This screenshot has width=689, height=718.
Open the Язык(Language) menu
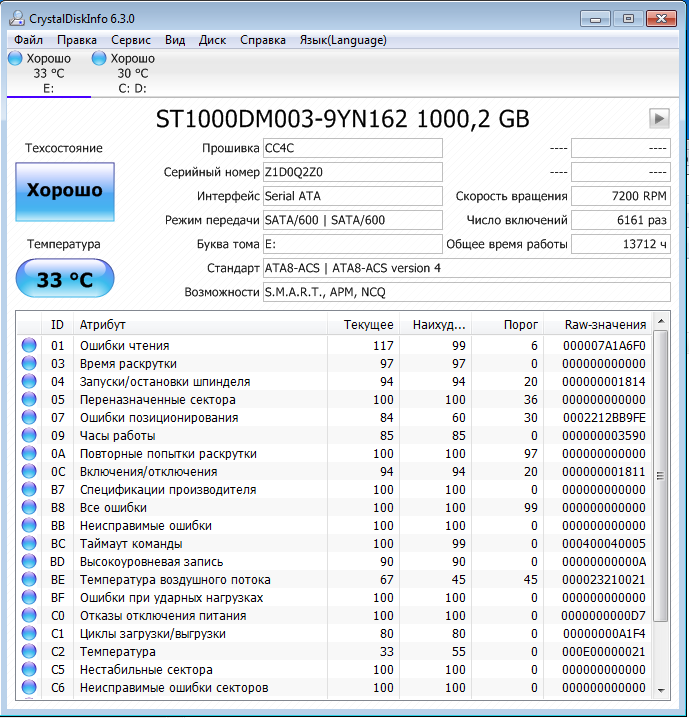(343, 40)
